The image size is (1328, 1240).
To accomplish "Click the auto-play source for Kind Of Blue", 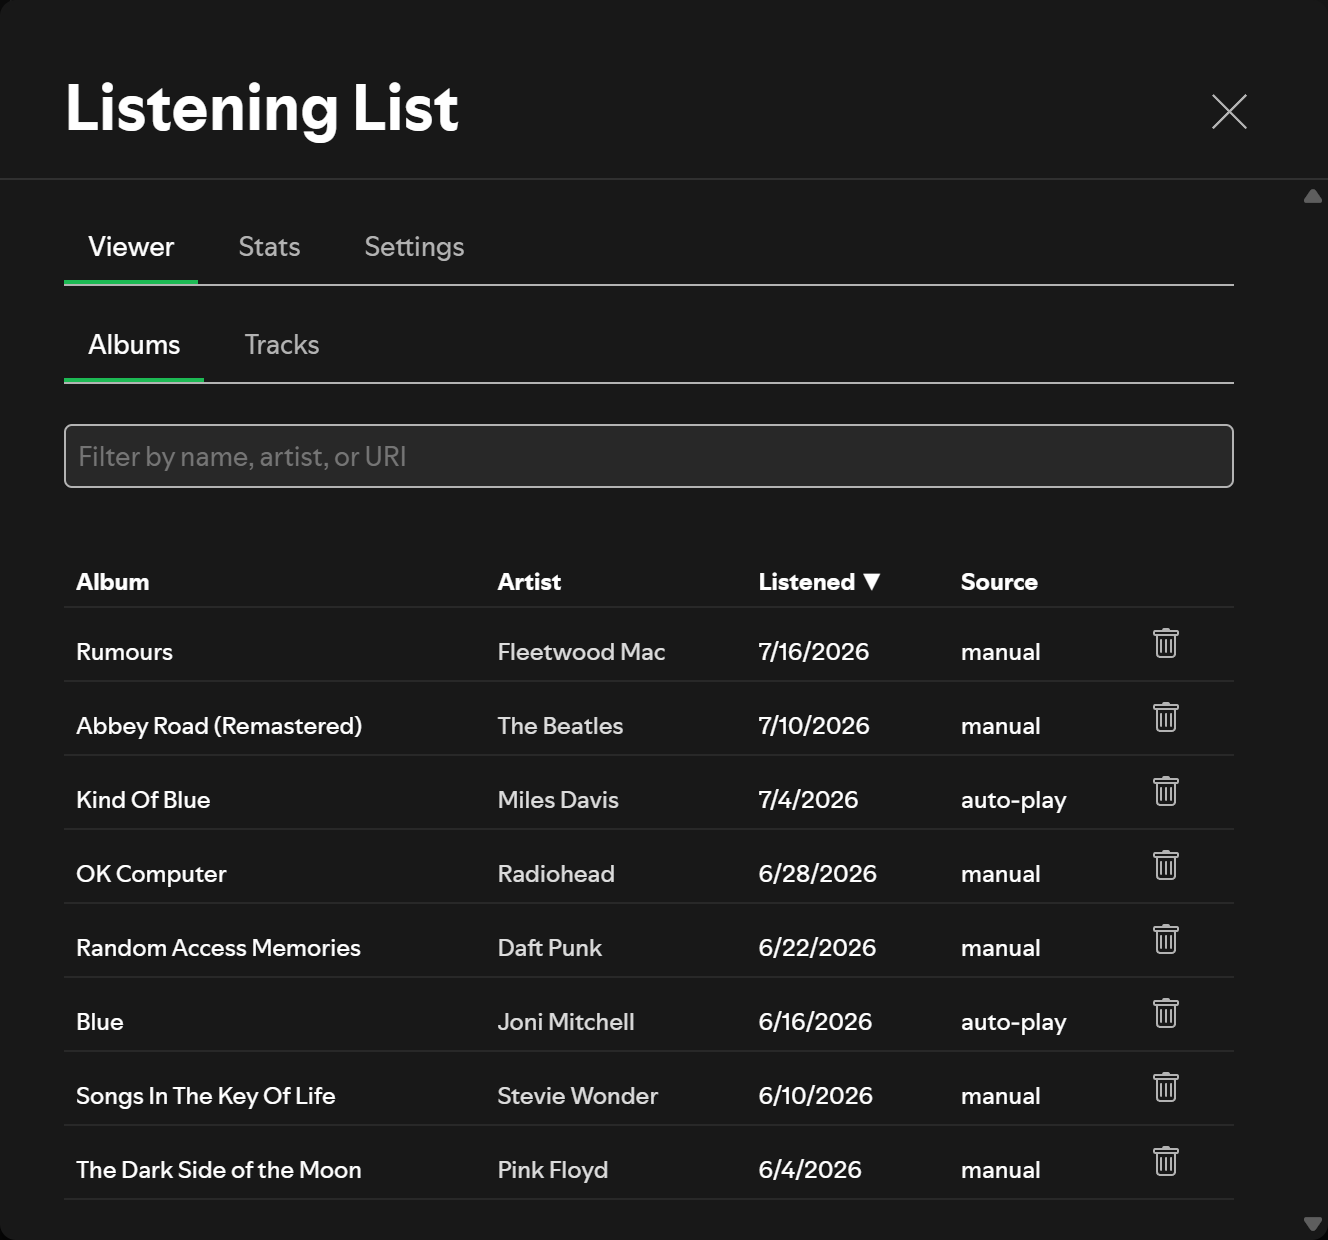I will pos(1014,800).
